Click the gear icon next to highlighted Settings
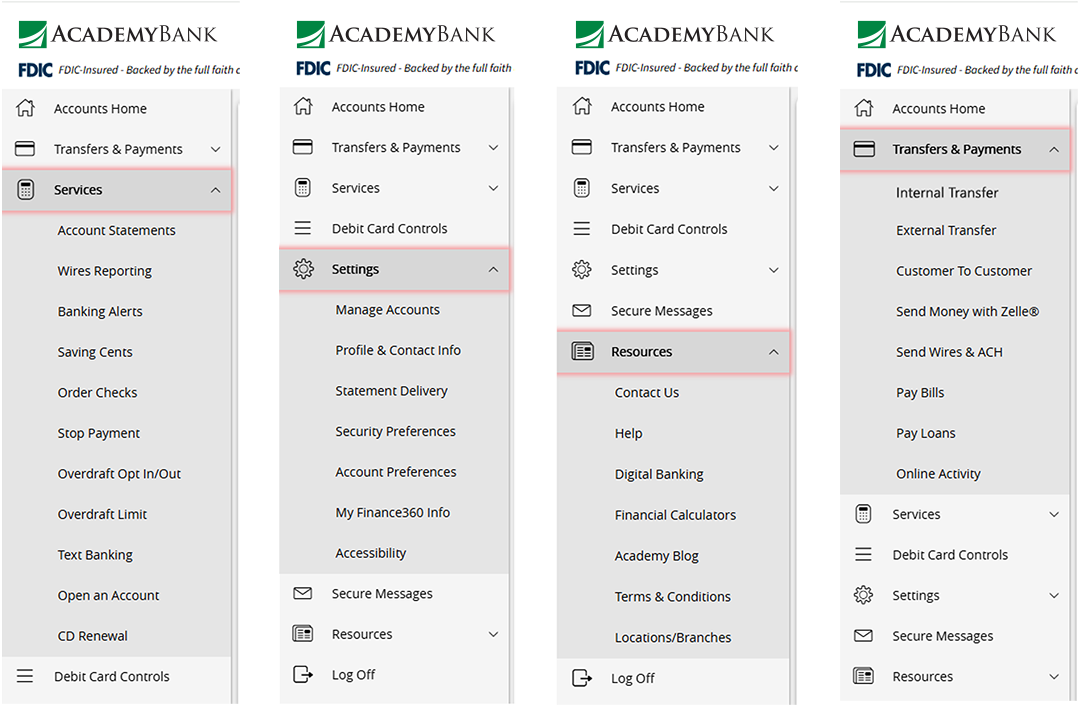1080x707 pixels. (303, 269)
